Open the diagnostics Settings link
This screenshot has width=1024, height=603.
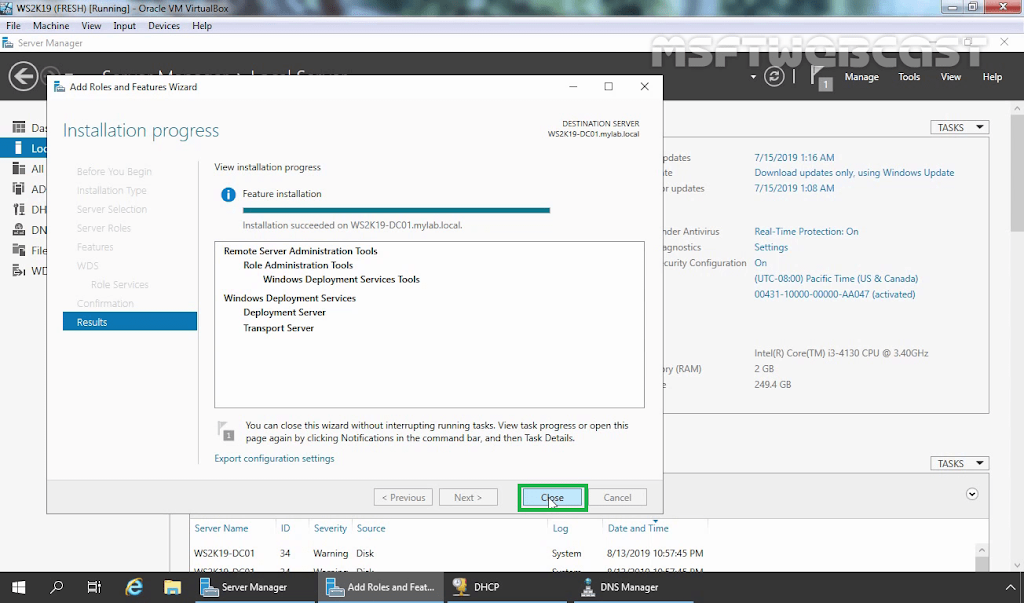click(771, 247)
